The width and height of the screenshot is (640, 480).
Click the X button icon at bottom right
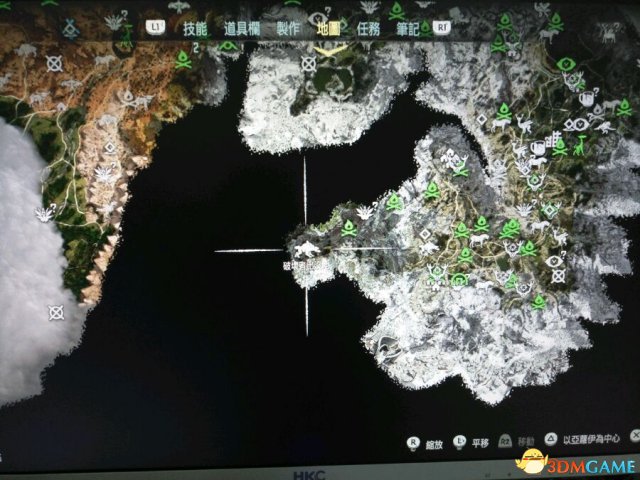click(635, 436)
